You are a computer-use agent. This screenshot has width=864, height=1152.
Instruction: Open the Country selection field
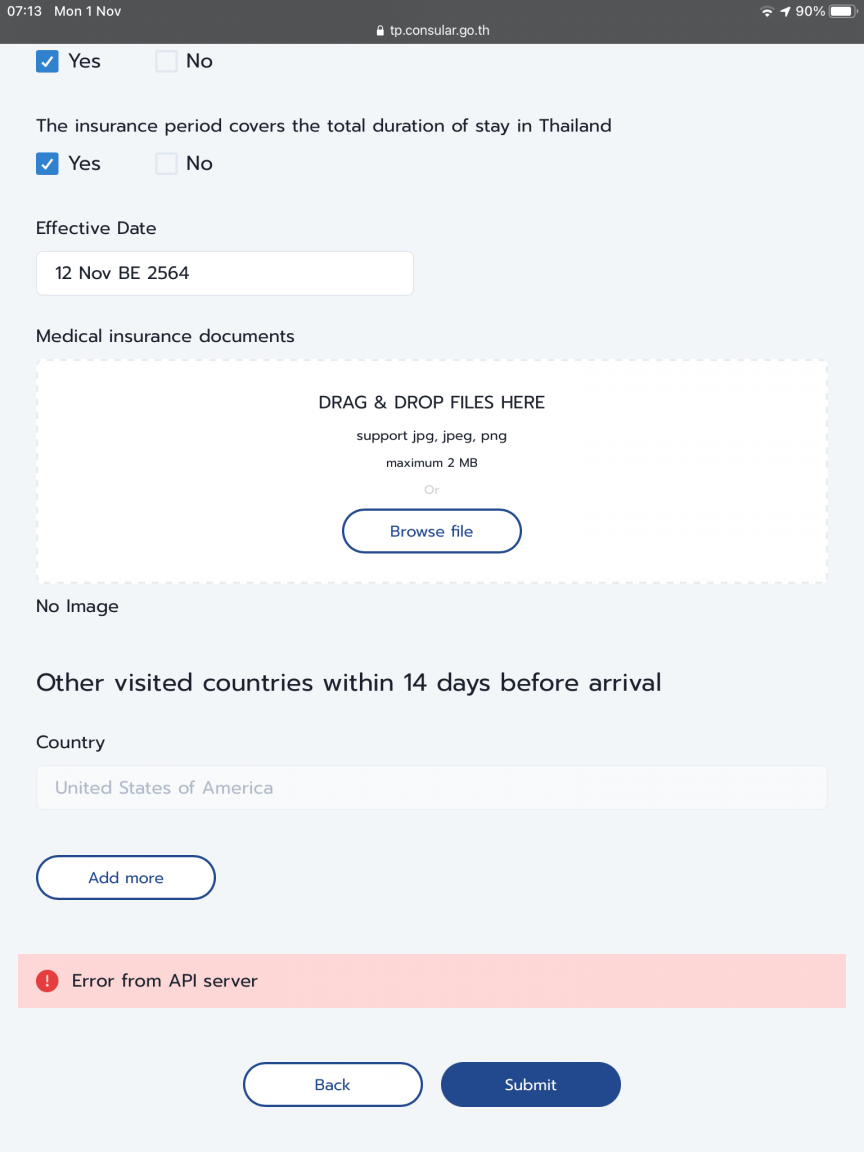click(432, 788)
